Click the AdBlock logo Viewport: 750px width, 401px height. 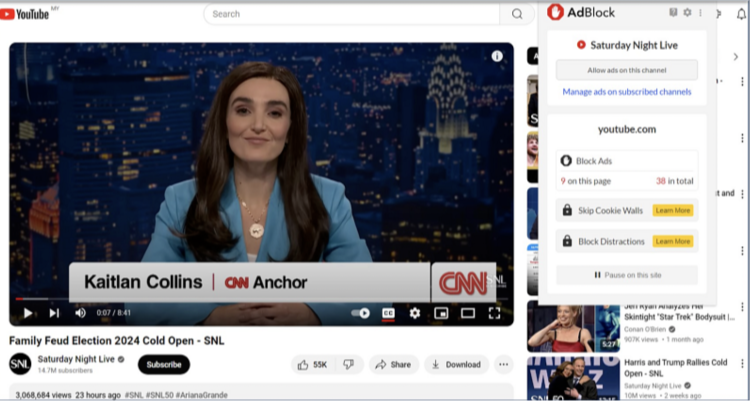(581, 12)
